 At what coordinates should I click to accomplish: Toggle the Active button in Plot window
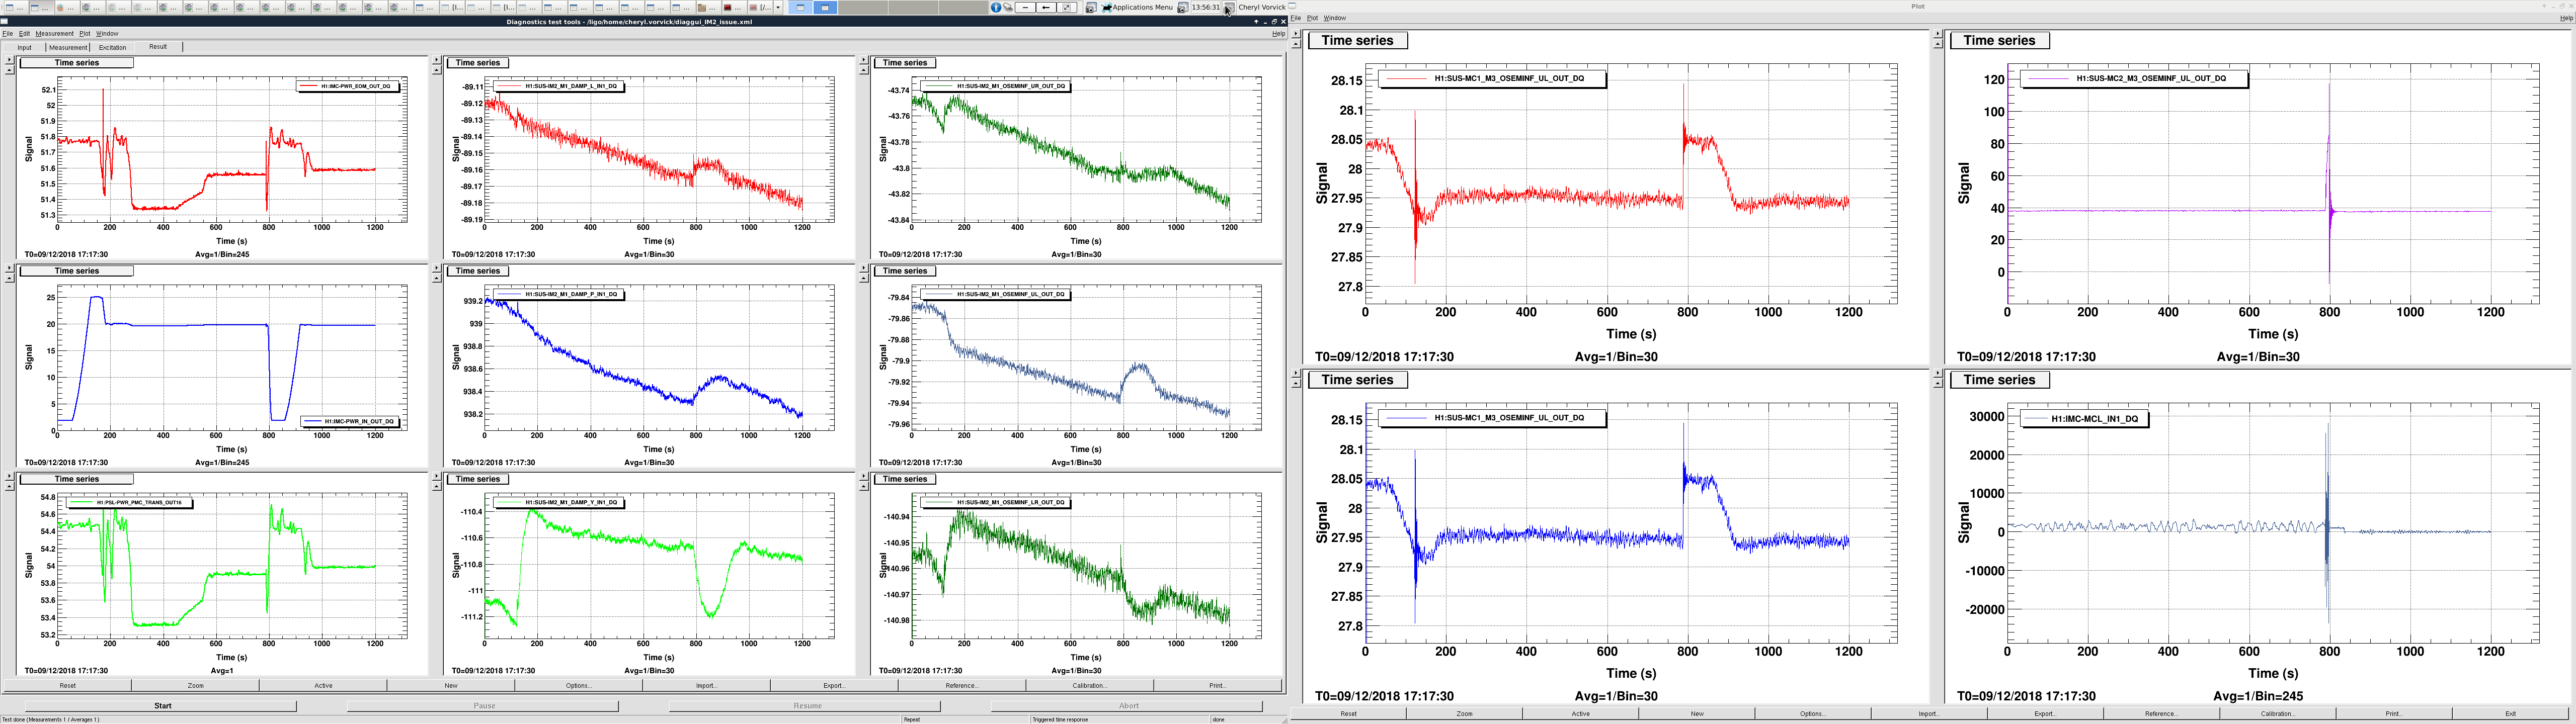pos(1580,713)
